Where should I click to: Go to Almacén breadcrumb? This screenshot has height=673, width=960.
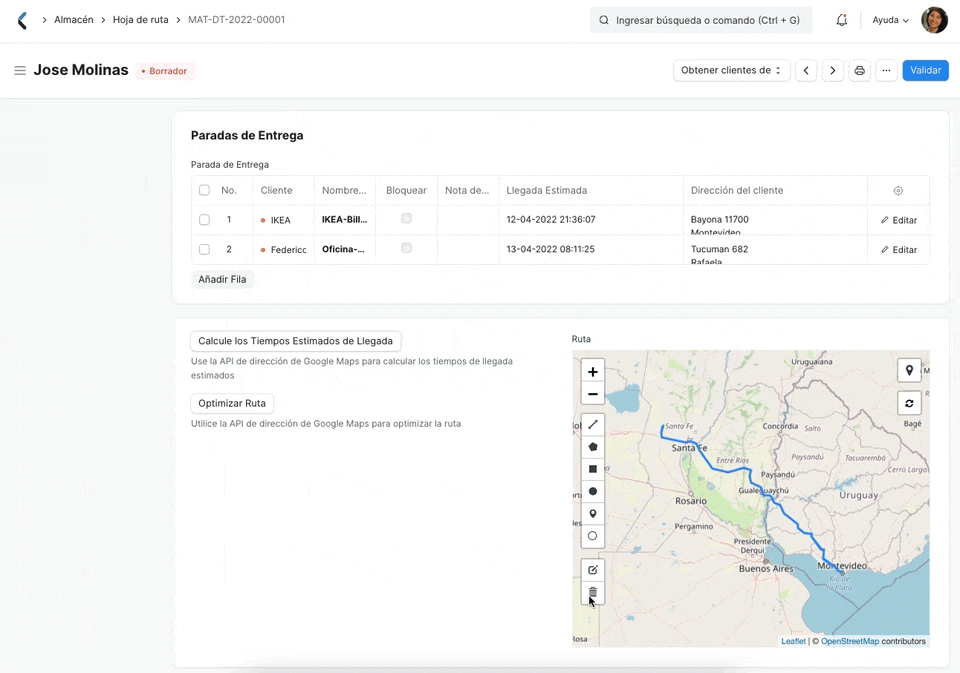pos(73,20)
